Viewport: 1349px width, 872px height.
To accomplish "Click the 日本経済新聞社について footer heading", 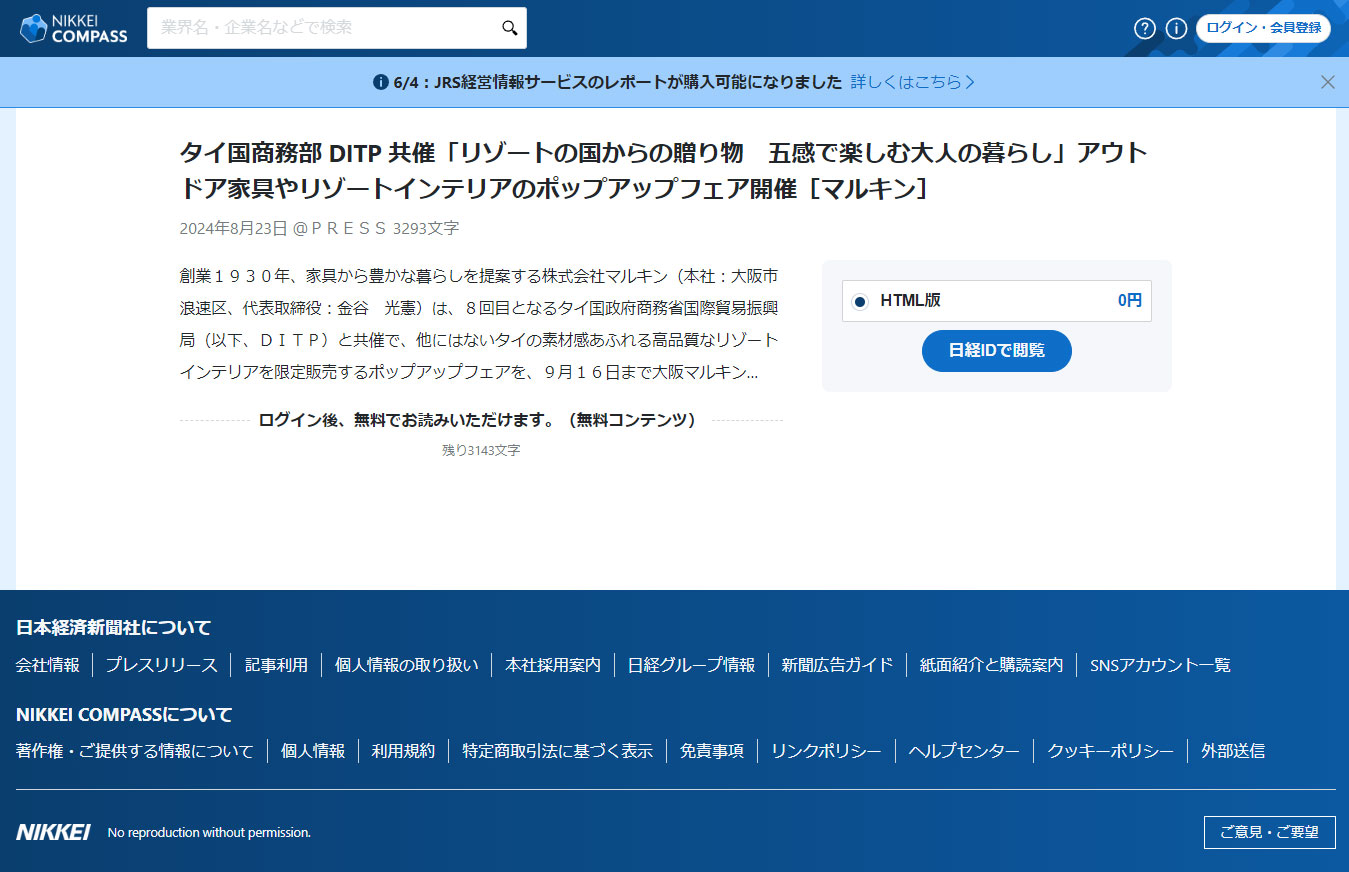I will click(114, 628).
